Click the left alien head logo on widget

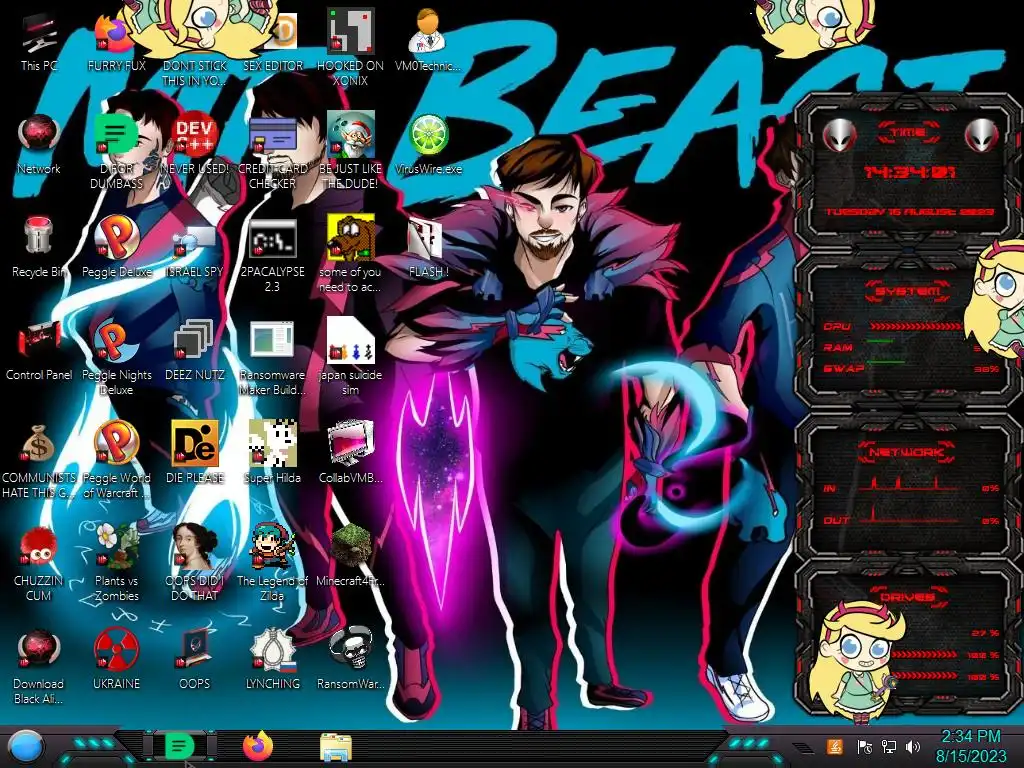pyautogui.click(x=839, y=136)
